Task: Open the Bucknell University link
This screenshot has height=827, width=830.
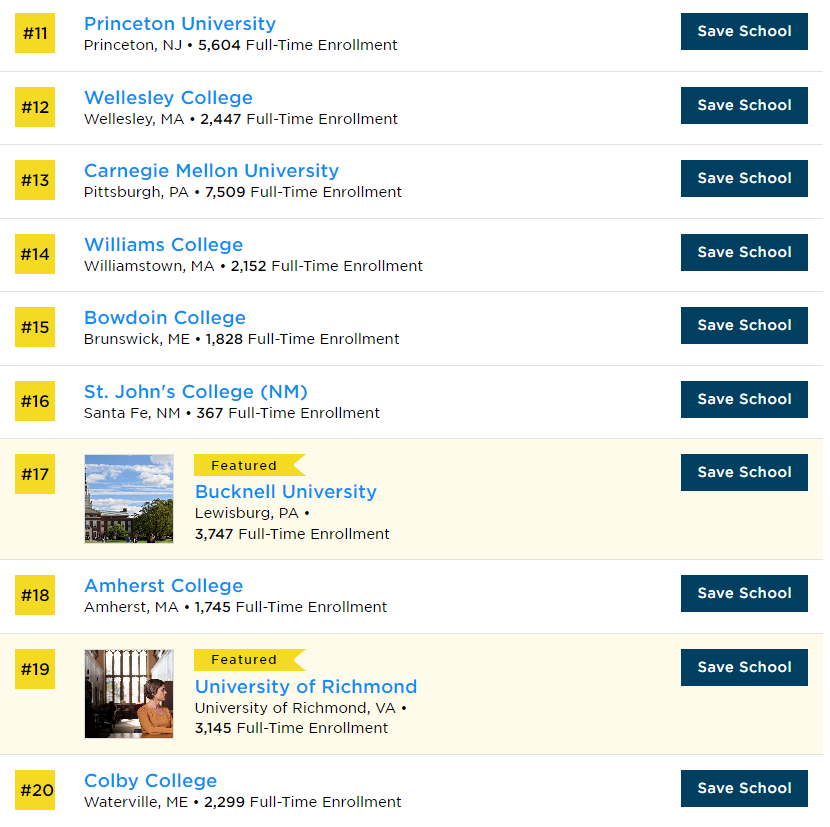Action: point(286,492)
